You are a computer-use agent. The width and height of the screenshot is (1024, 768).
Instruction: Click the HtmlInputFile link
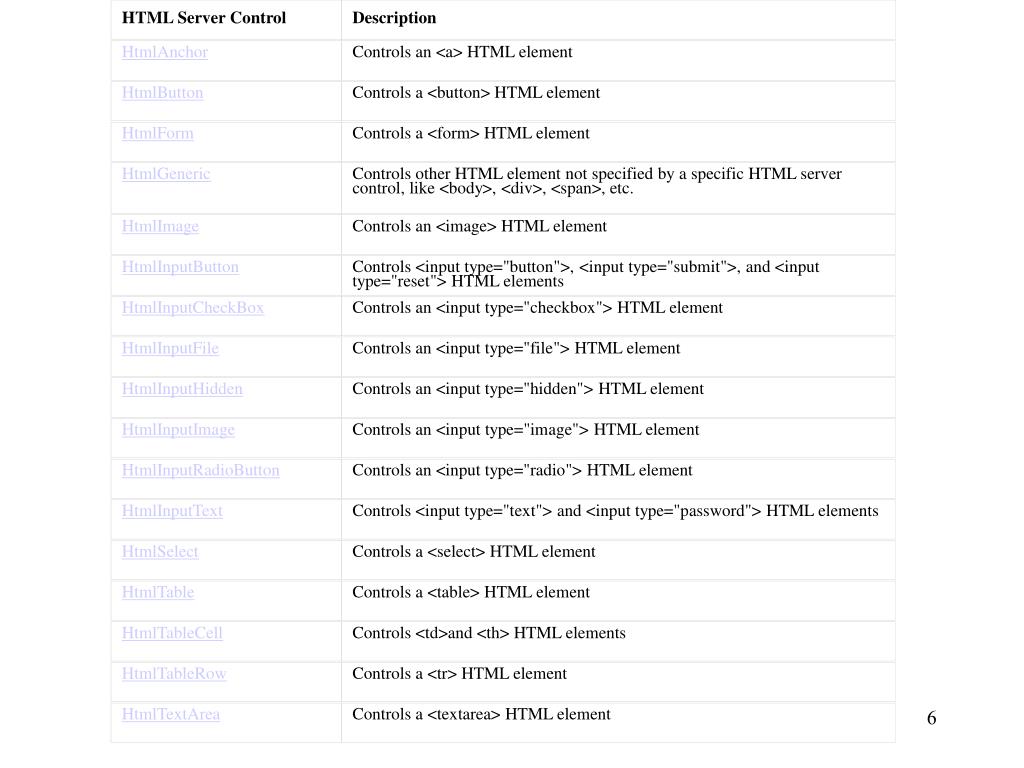(x=170, y=348)
